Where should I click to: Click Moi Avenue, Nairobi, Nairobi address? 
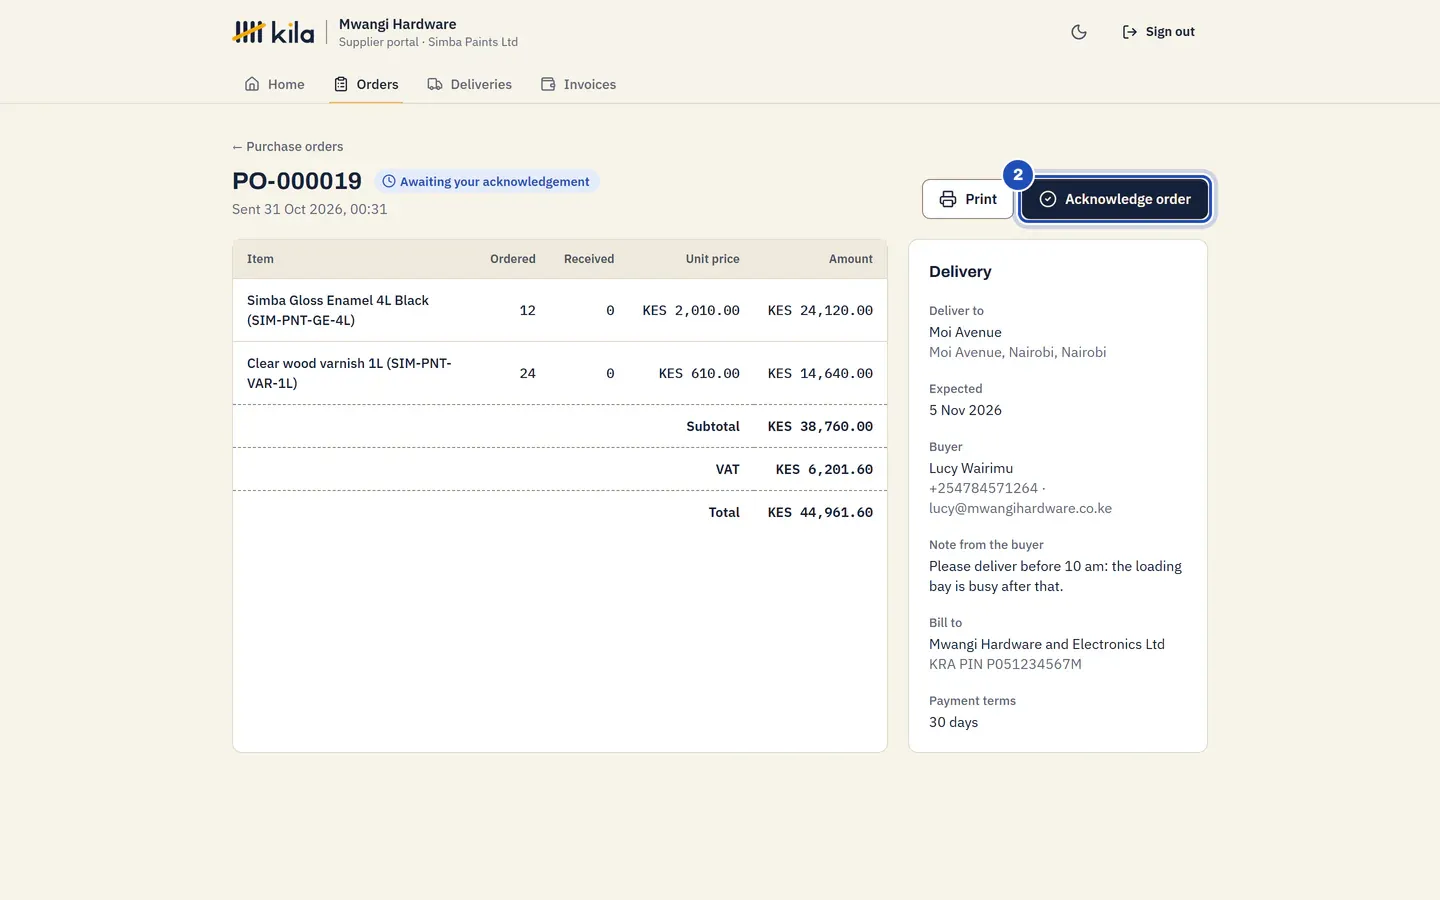(1017, 352)
